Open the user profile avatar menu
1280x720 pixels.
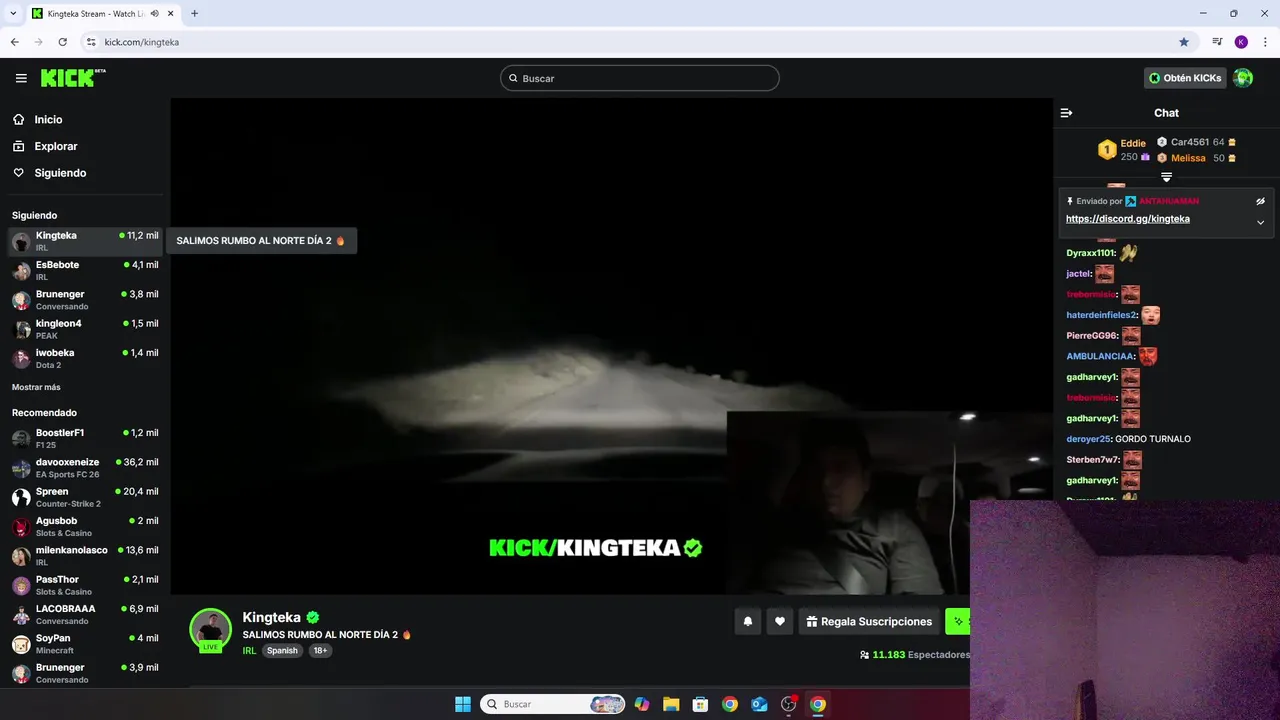[x=1243, y=78]
